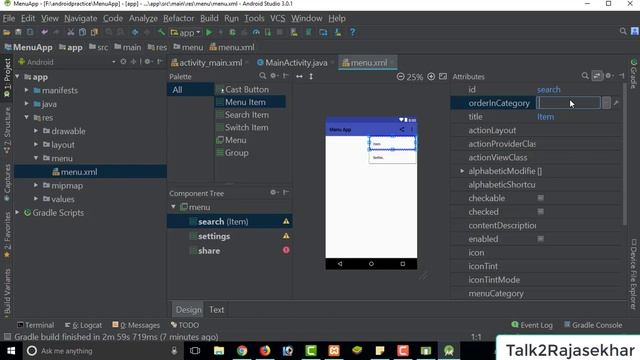Expand Gradle Scripts node
Screen dimensions: 640x360
pos(17,212)
